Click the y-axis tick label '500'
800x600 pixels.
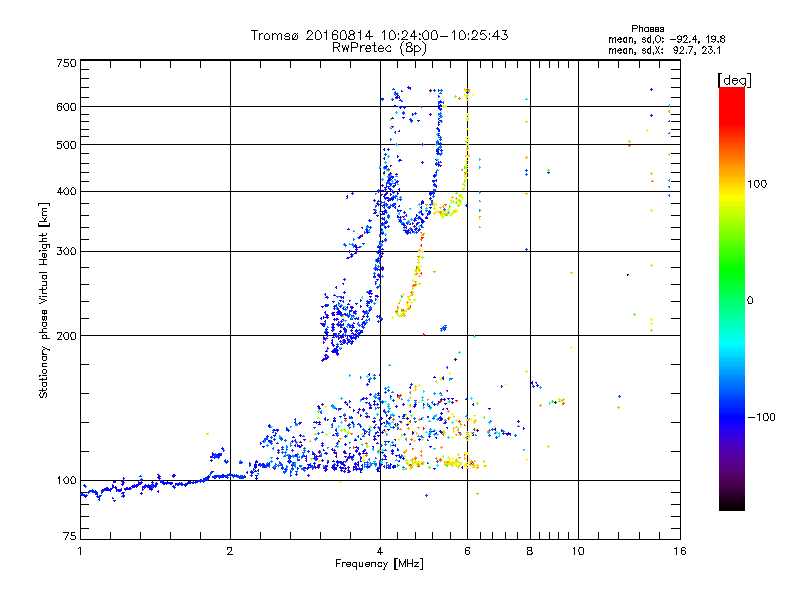pyautogui.click(x=66, y=145)
